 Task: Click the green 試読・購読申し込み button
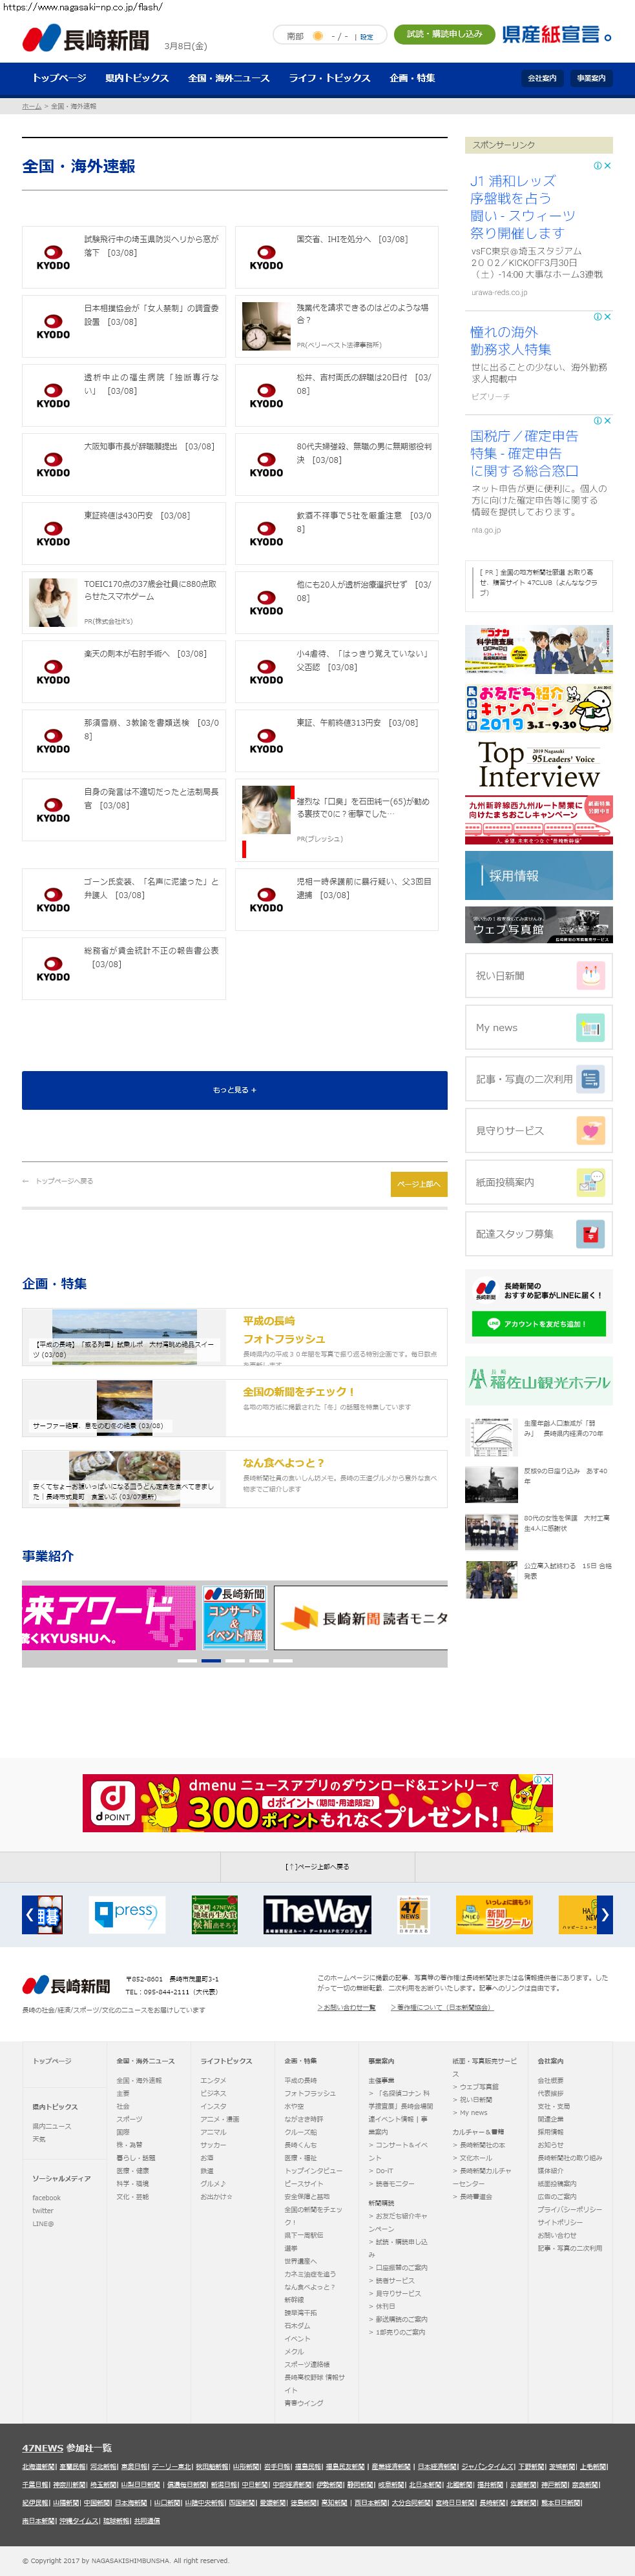coord(444,34)
